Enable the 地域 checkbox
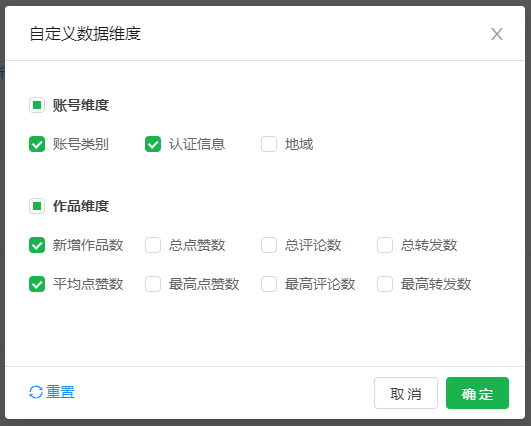 (269, 144)
